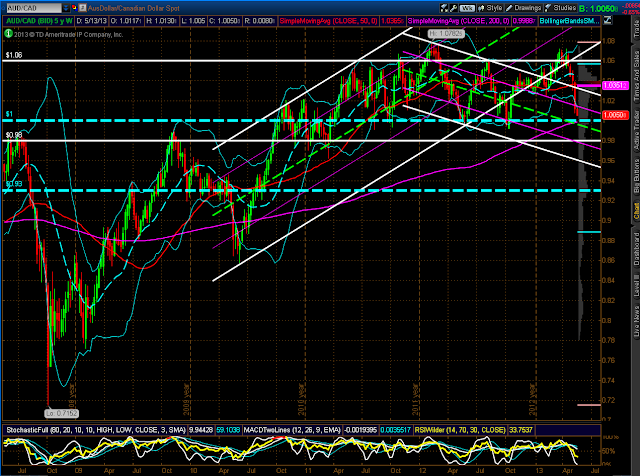
Task: Click the AUD/CAD symbol input field
Action: (32, 8)
